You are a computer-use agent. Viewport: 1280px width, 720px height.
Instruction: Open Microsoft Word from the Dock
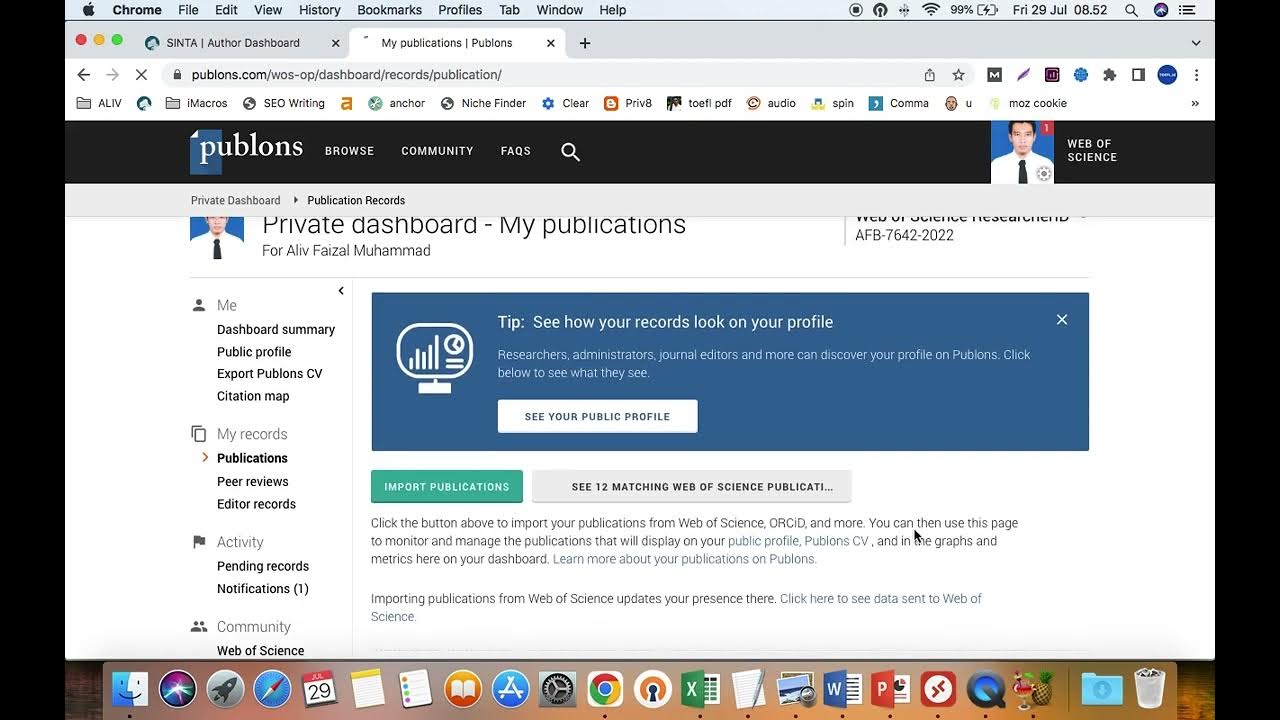[843, 689]
